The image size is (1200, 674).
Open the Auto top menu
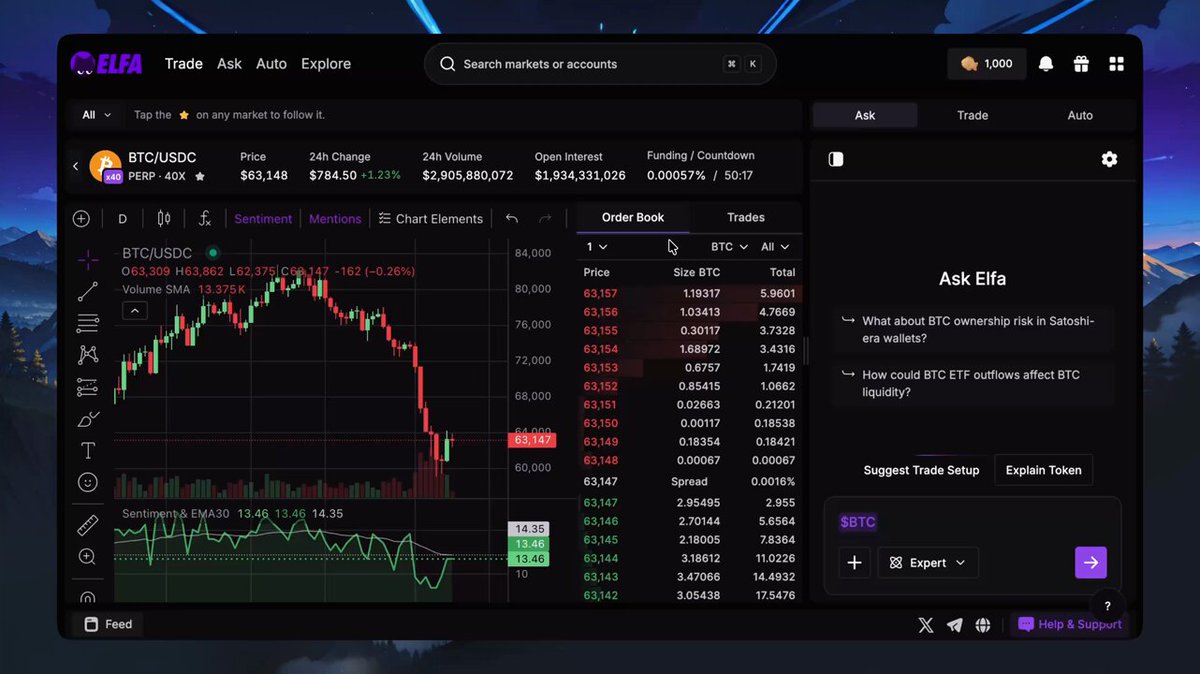point(271,64)
